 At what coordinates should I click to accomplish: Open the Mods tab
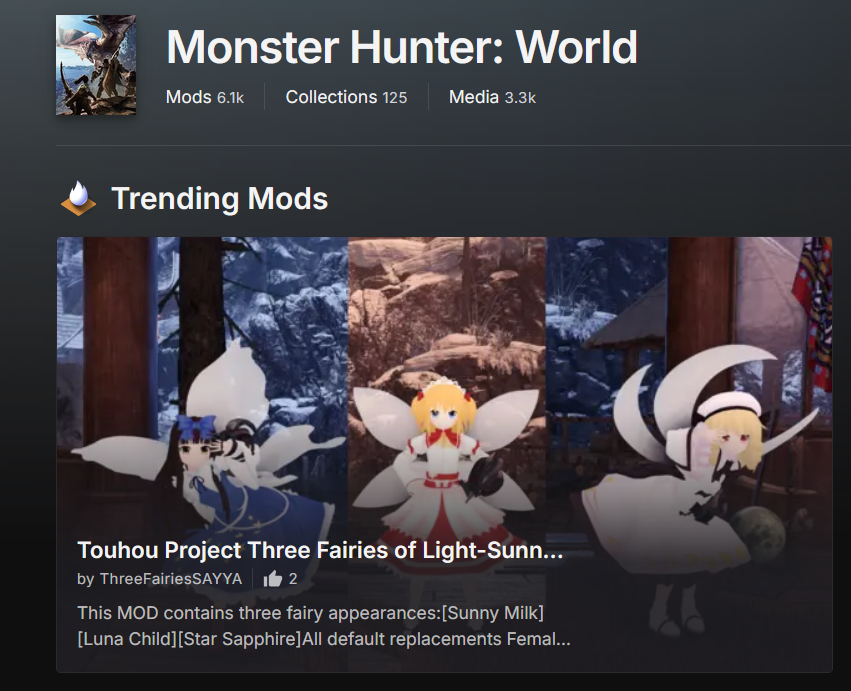205,97
